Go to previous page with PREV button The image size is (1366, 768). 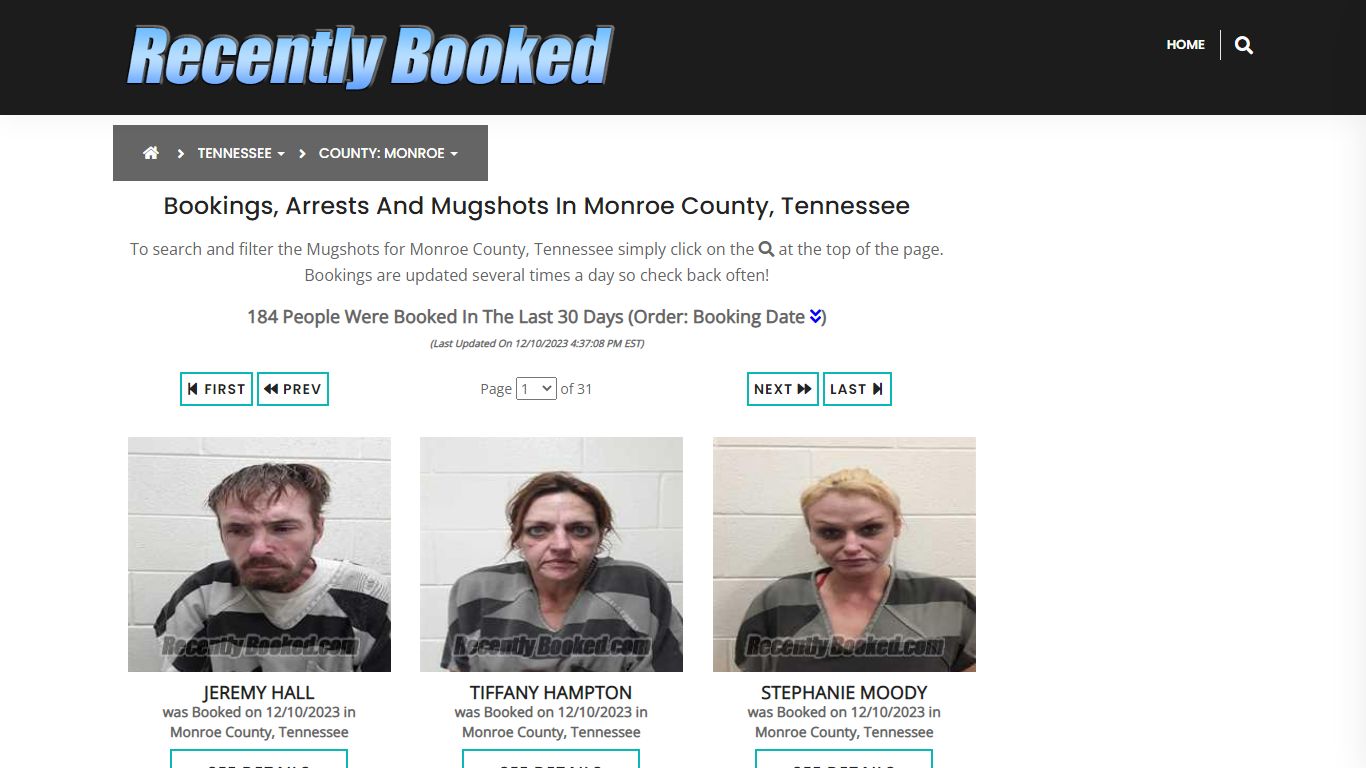[x=293, y=389]
